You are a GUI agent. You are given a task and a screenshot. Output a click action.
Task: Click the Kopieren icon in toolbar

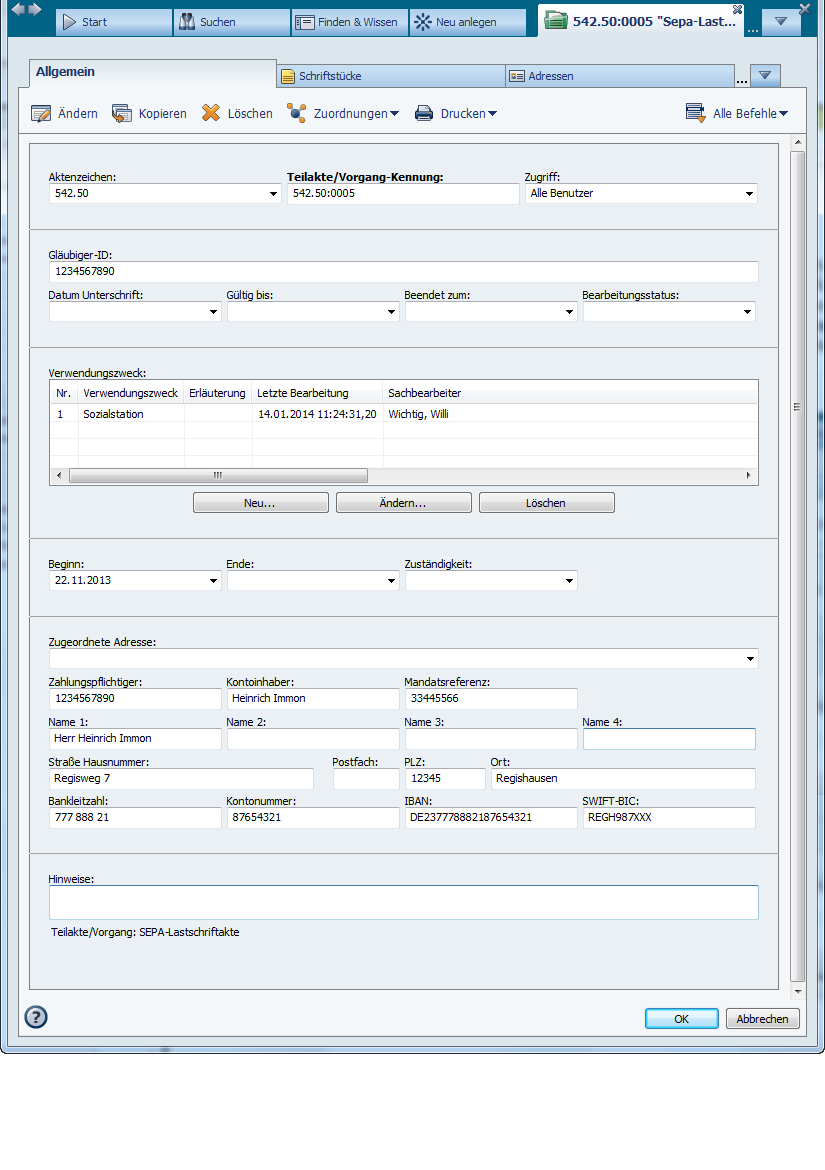tap(122, 114)
